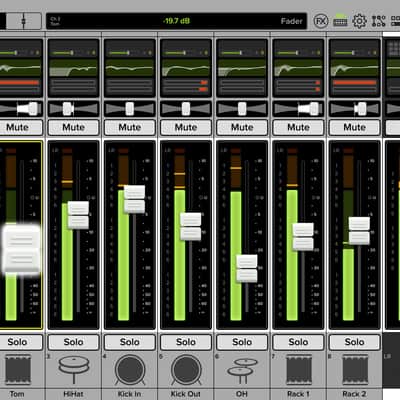Click the Tom drum channel icon
This screenshot has height=400, width=400.
tap(17, 369)
